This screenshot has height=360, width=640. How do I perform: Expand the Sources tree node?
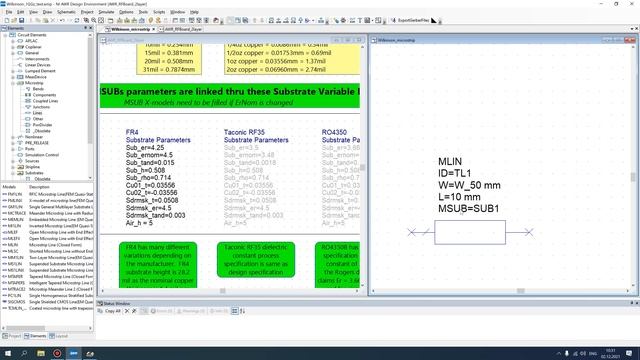coord(13,161)
